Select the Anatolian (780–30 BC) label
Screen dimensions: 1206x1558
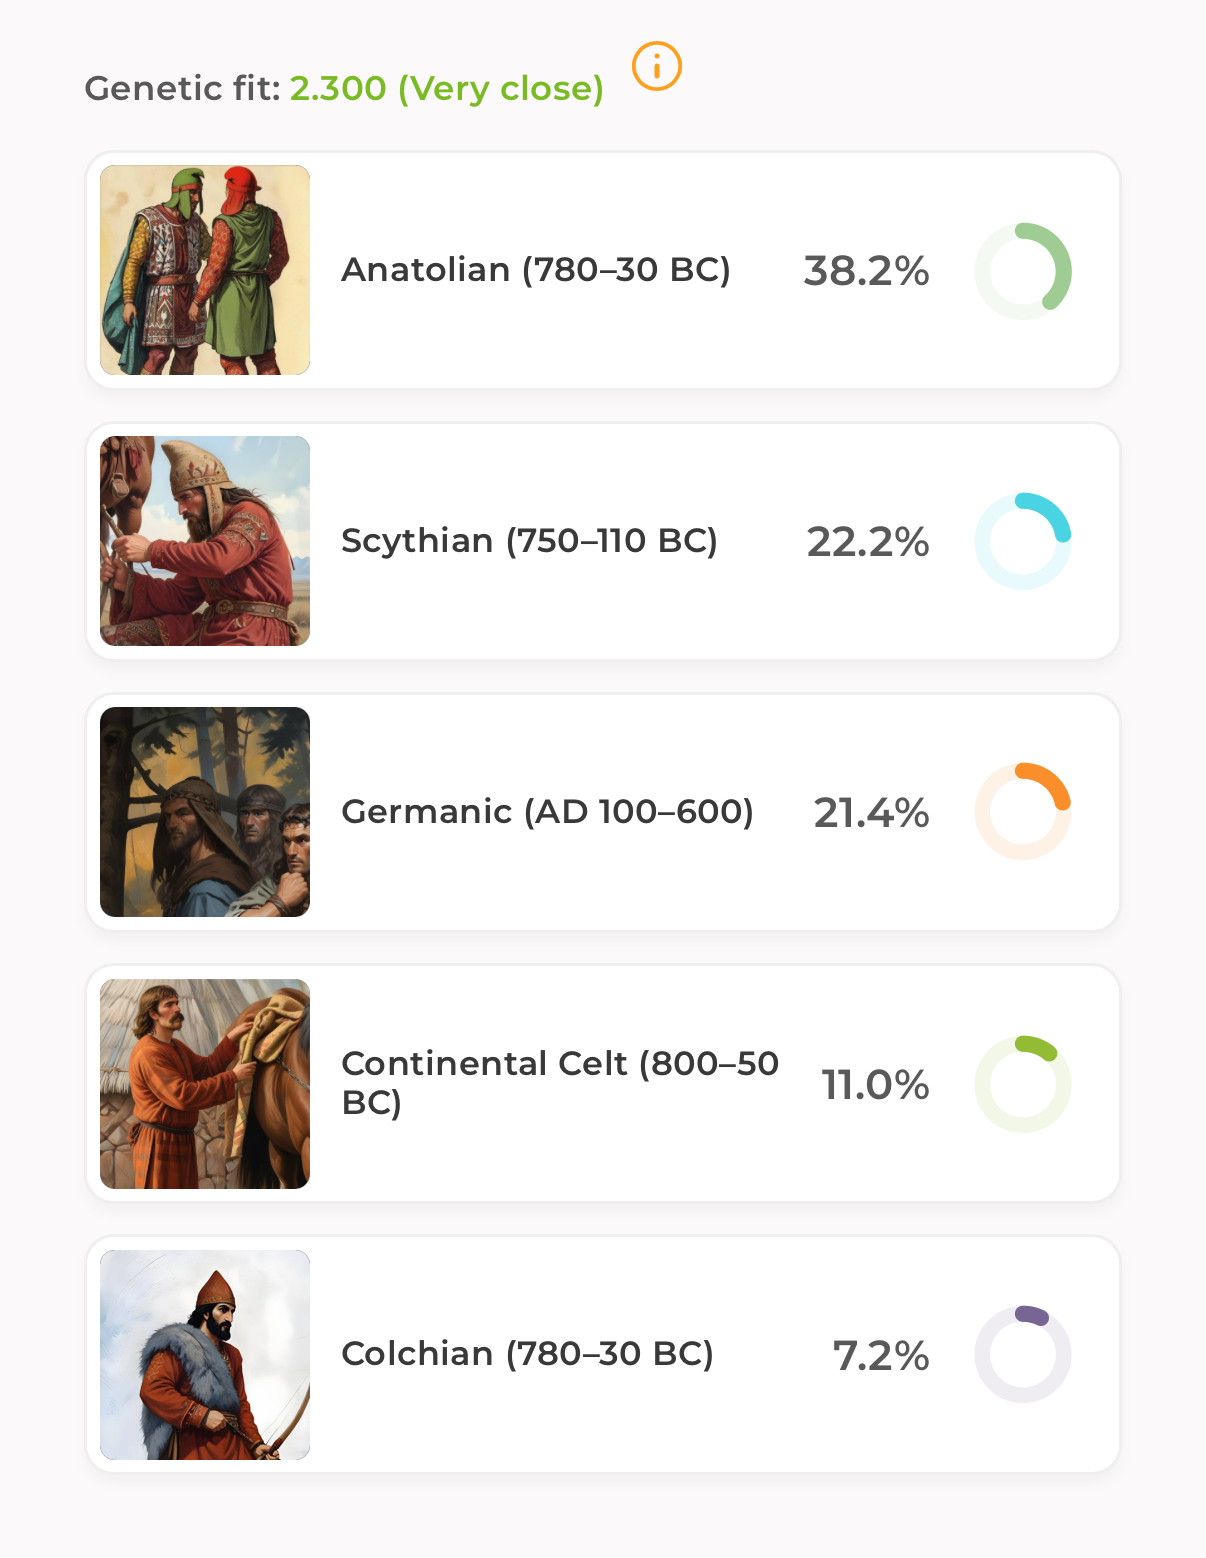click(x=536, y=270)
